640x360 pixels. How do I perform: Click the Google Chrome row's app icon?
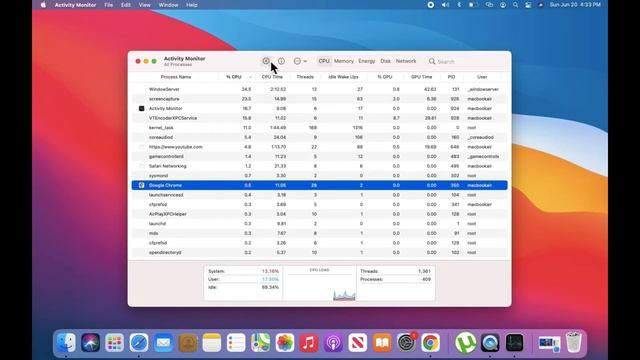click(142, 185)
